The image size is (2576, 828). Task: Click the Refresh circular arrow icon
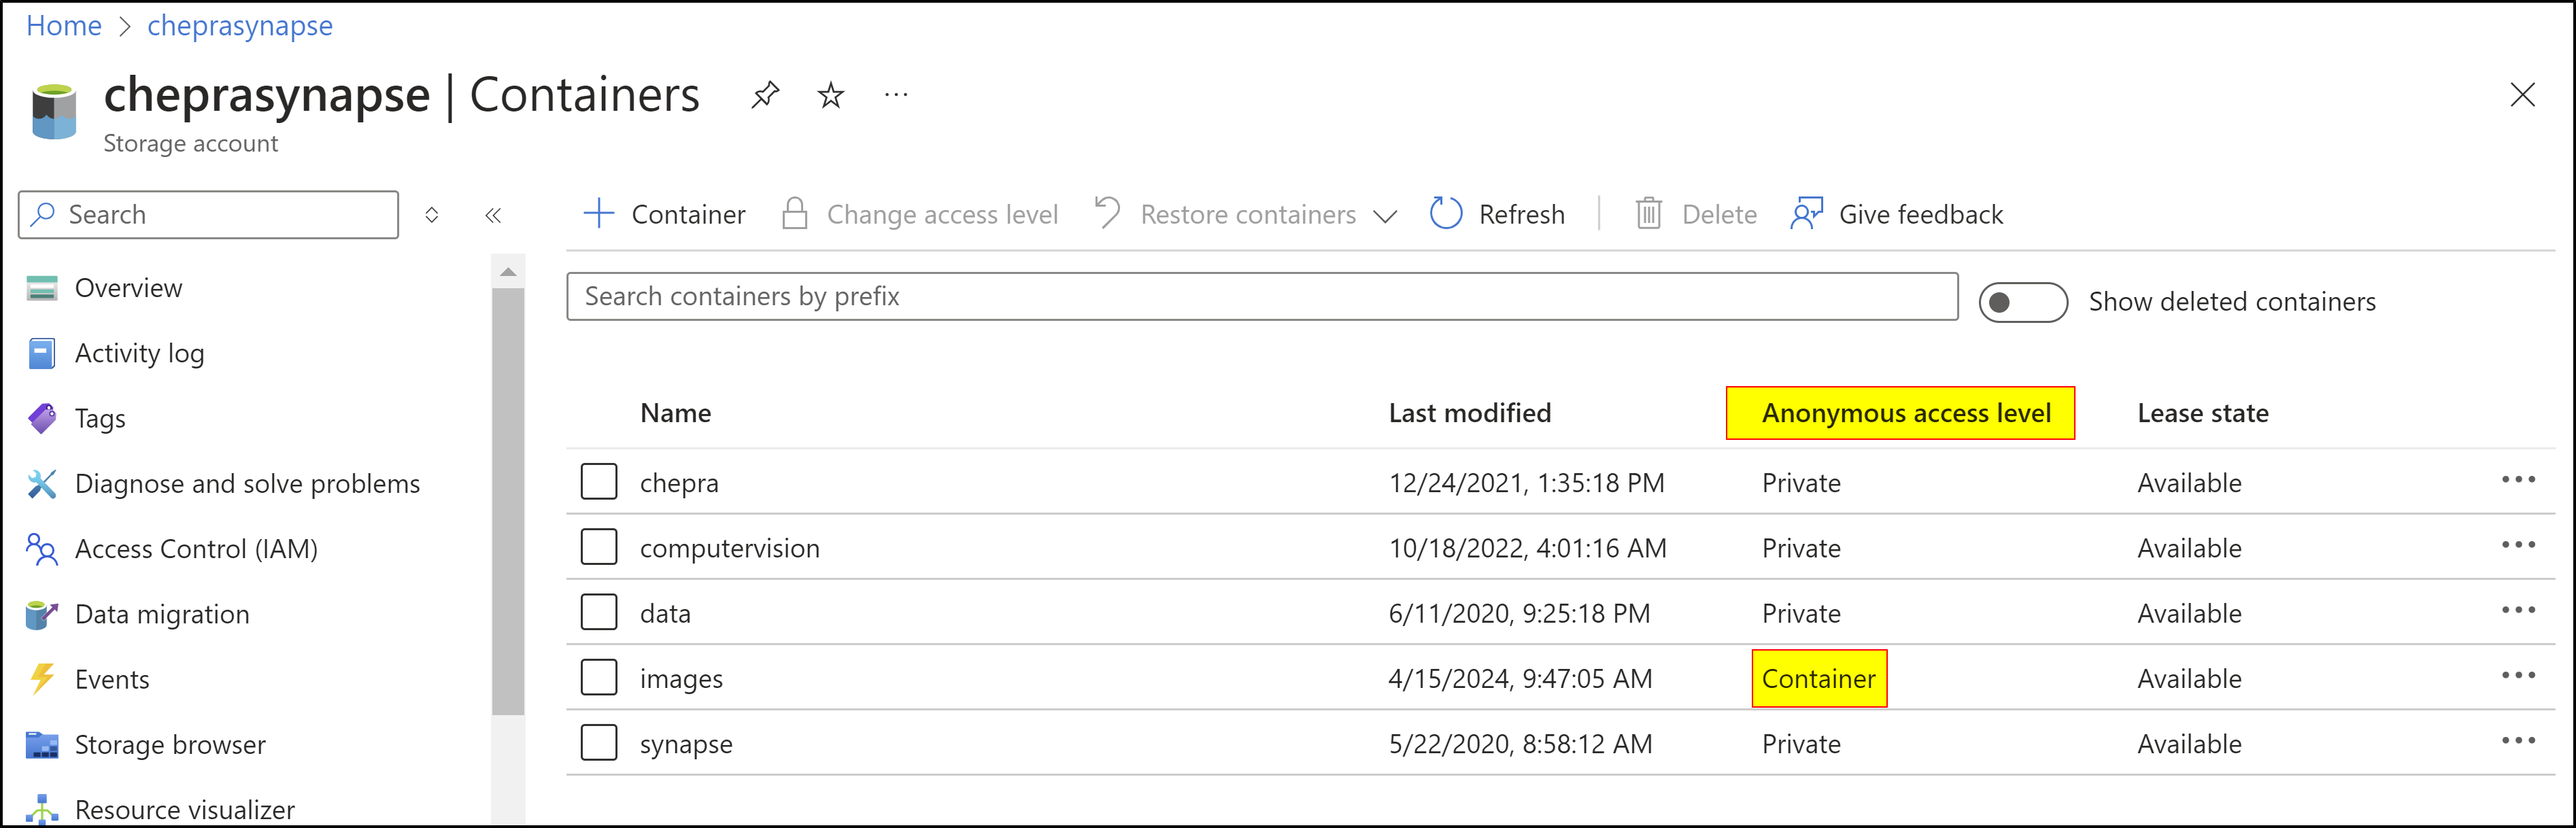(x=1445, y=214)
